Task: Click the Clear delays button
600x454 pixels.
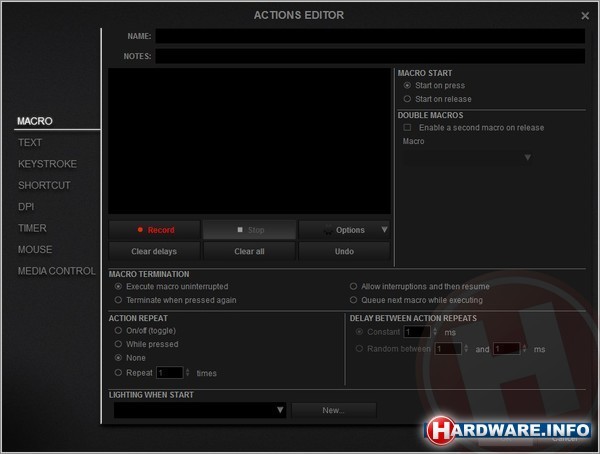Action: [x=154, y=251]
